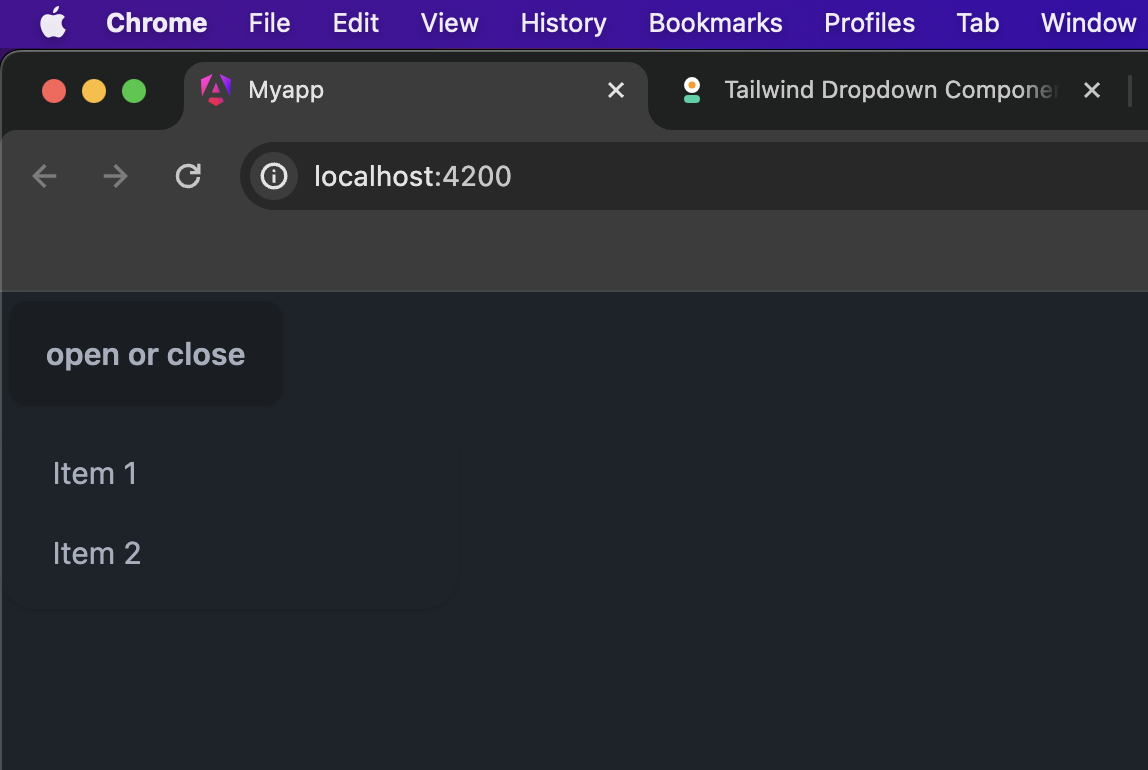The height and width of the screenshot is (770, 1148).
Task: Open the History menu
Action: coord(563,23)
